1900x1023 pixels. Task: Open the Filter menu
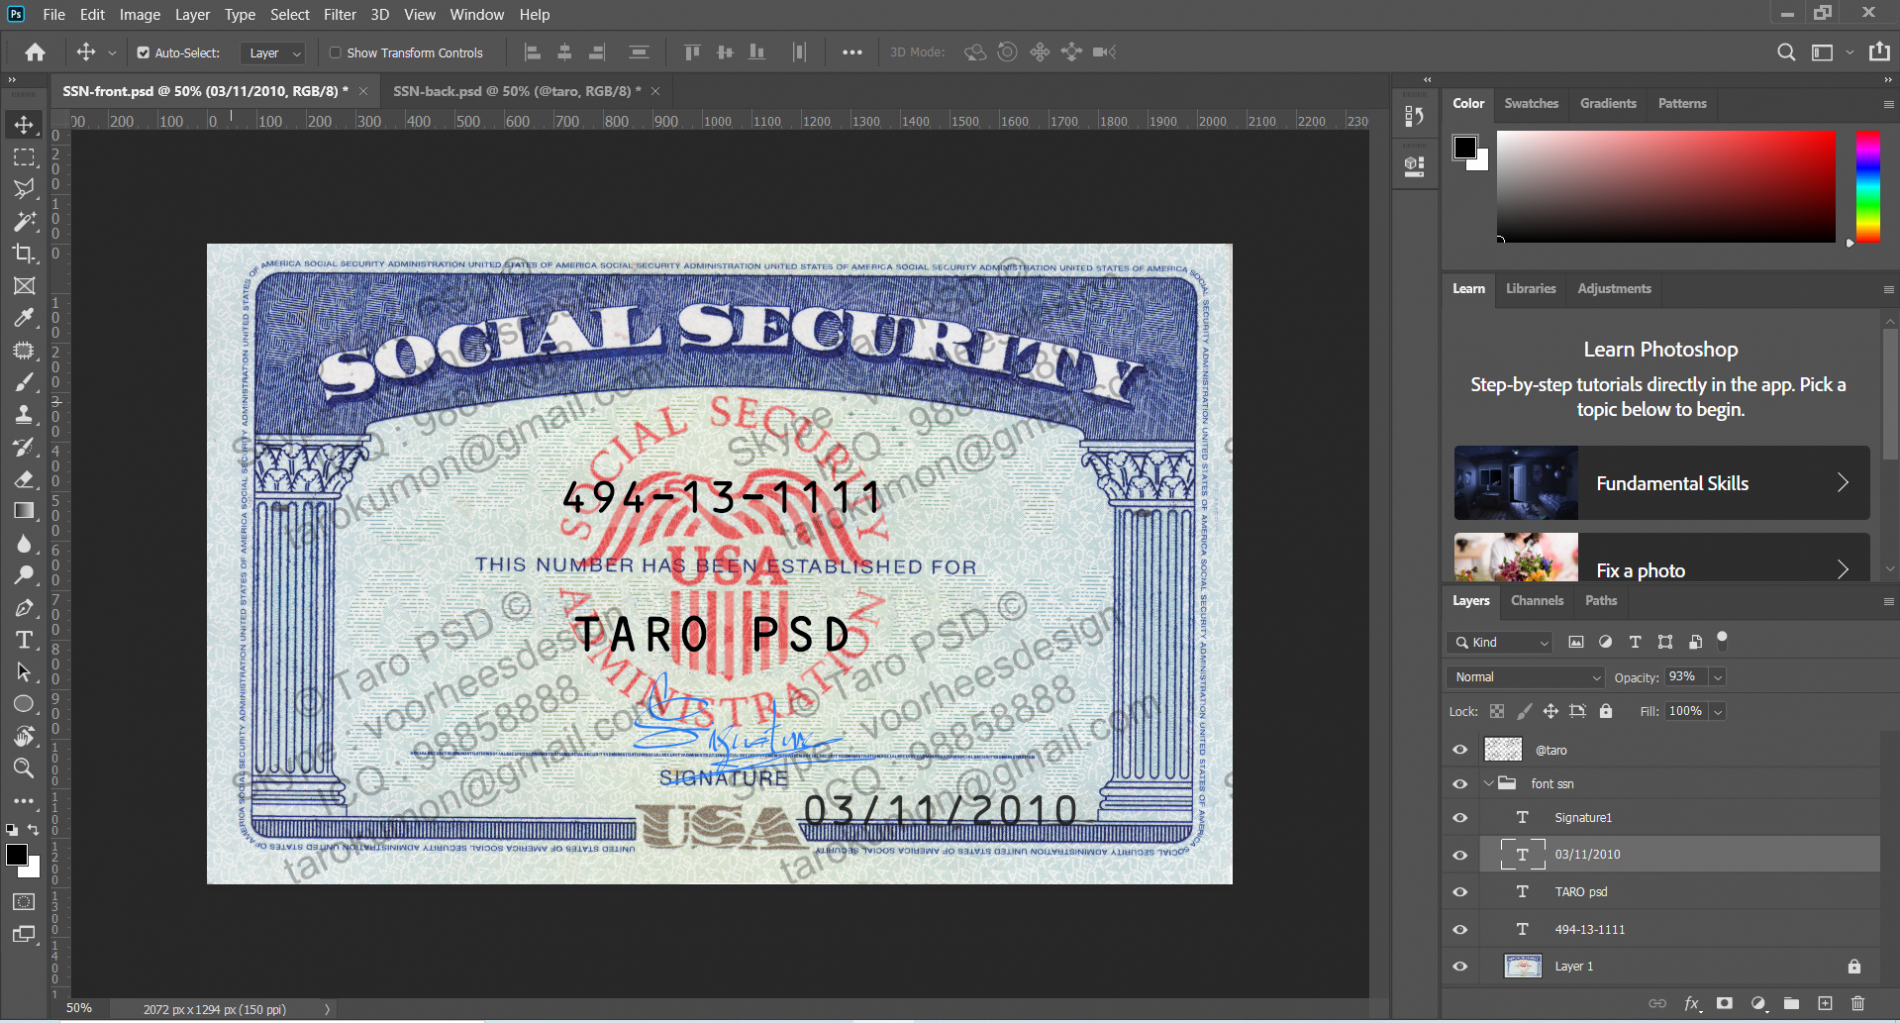[x=340, y=15]
